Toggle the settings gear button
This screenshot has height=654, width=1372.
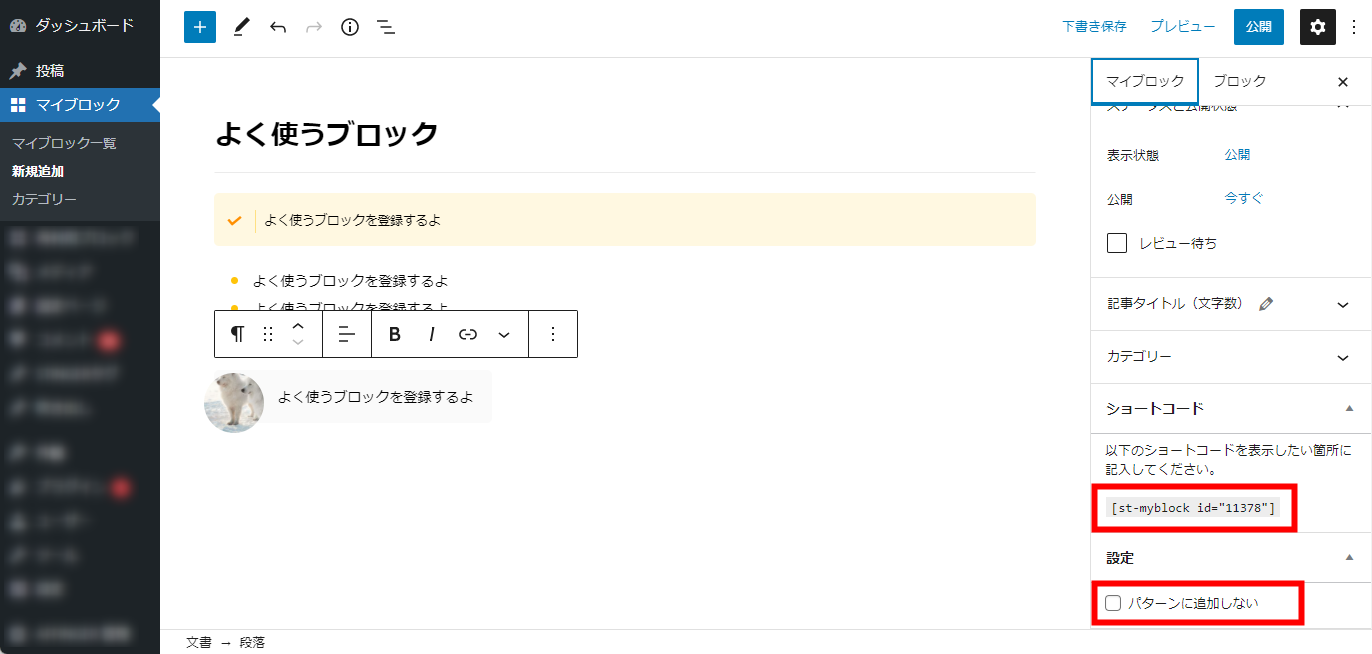click(x=1318, y=27)
